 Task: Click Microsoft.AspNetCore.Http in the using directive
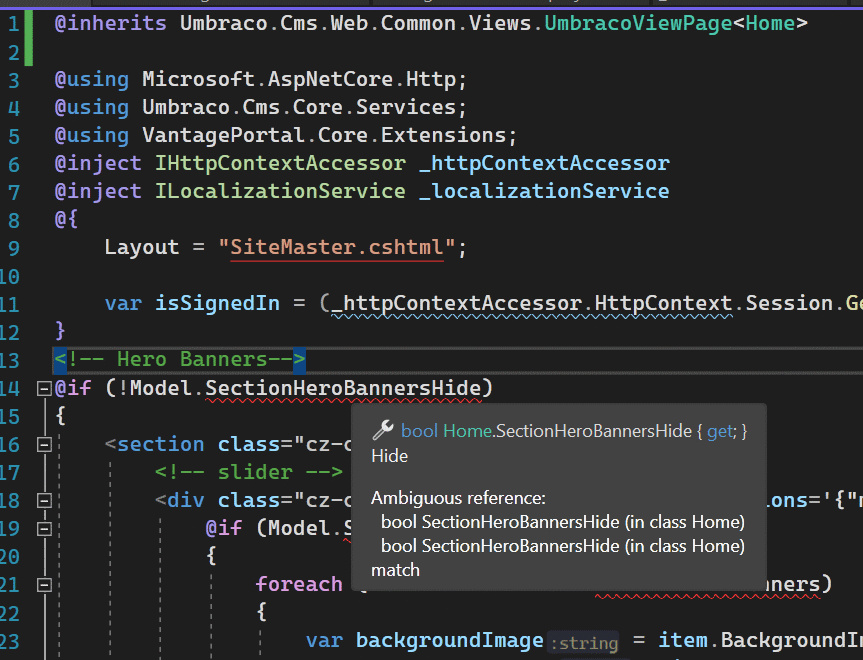(x=299, y=79)
